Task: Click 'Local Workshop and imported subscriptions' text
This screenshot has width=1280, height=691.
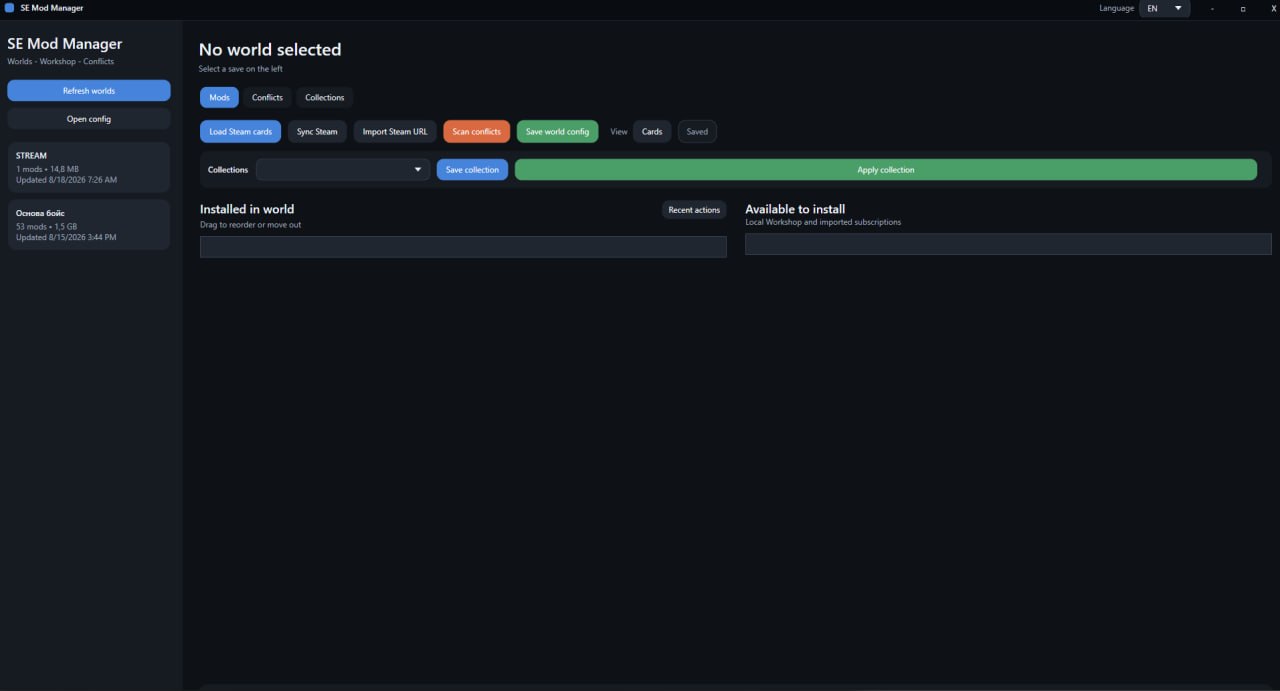Action: [x=823, y=222]
